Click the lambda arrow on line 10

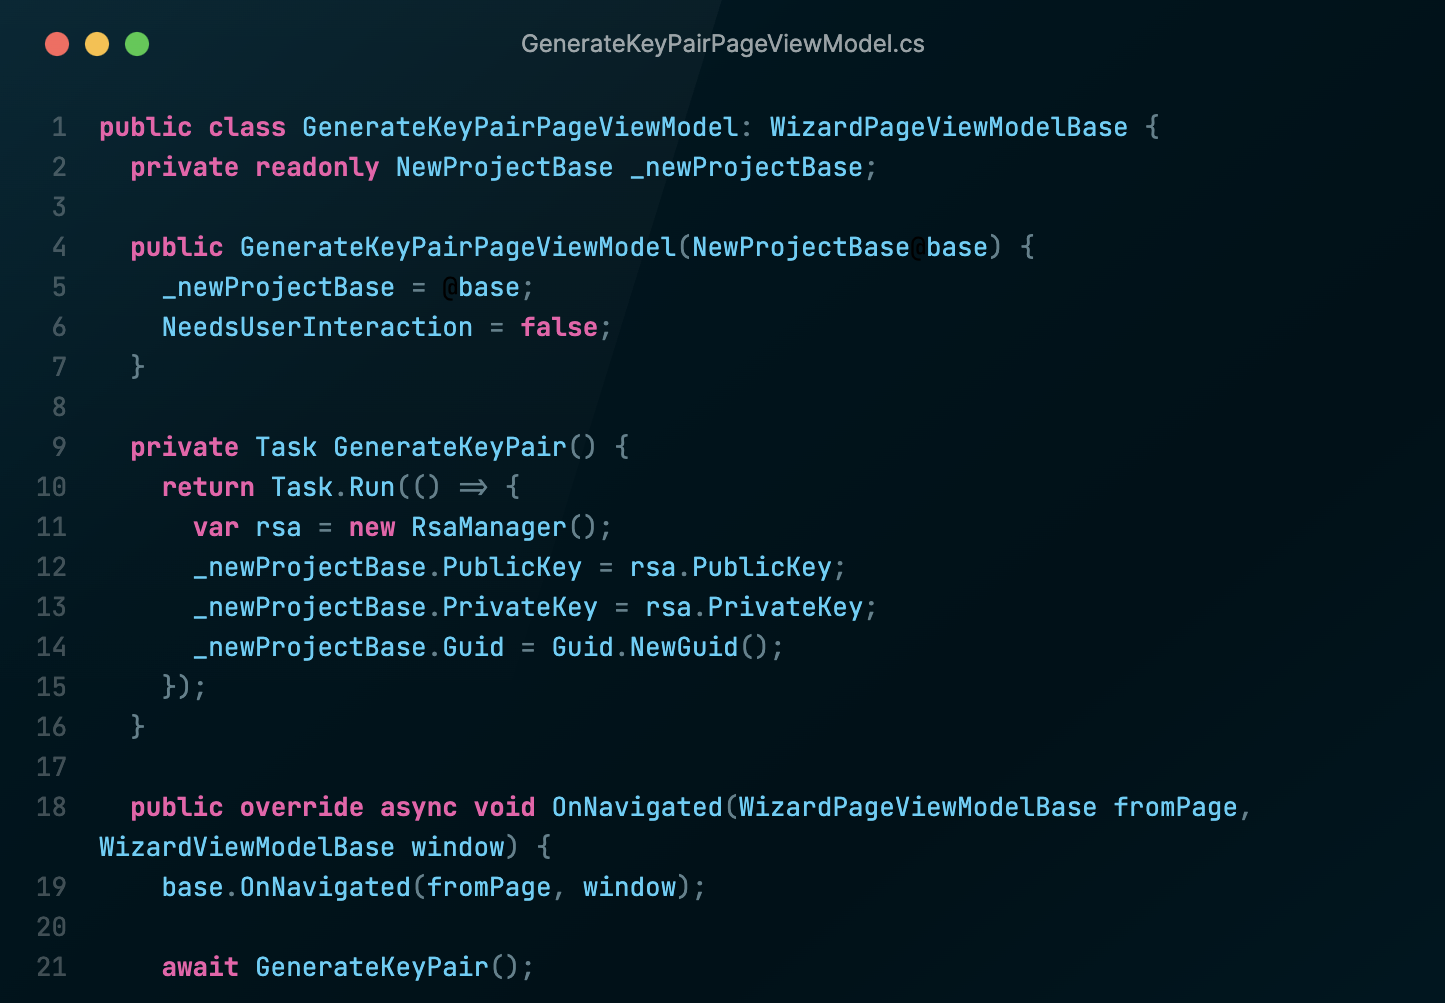click(473, 487)
